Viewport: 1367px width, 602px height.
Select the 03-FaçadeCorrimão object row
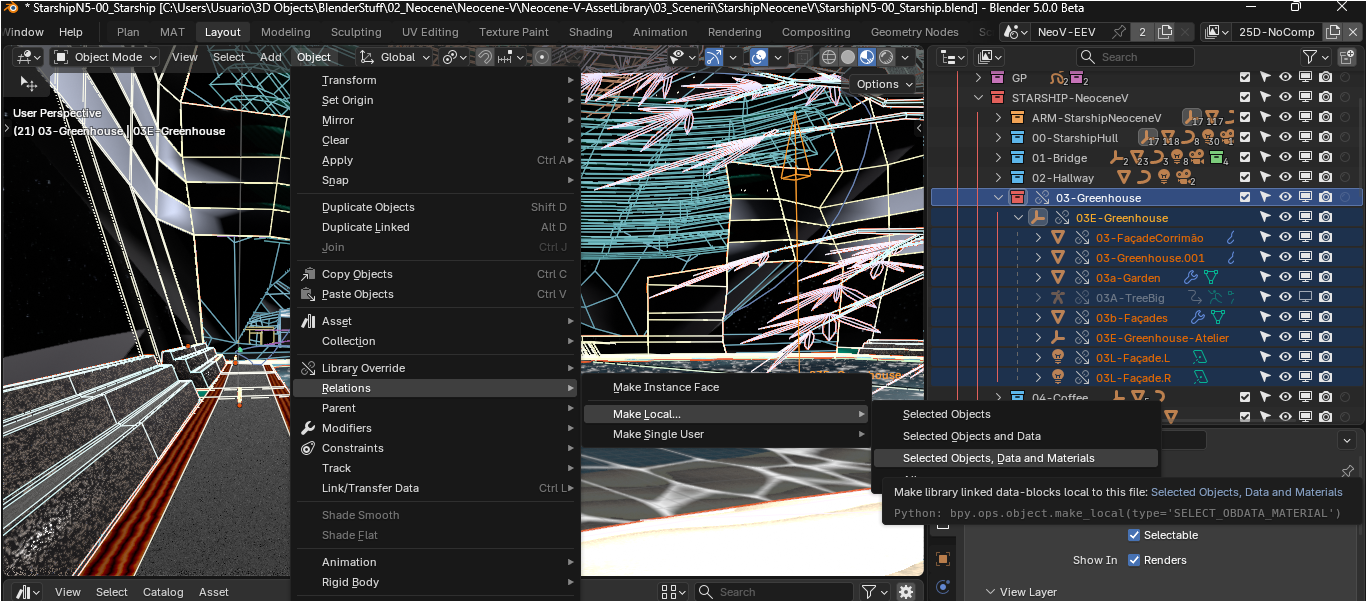click(1148, 238)
